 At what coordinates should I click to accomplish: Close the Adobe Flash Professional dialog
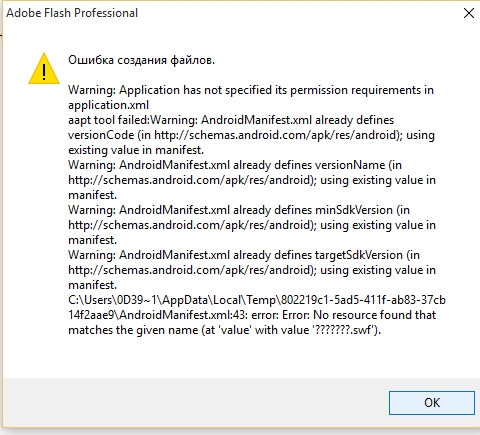click(469, 13)
